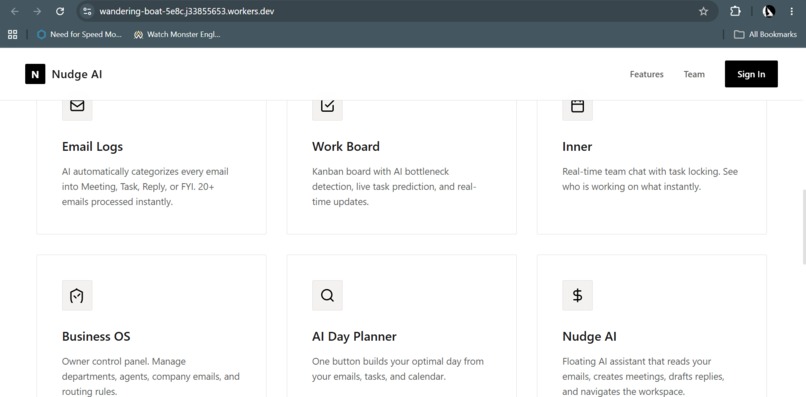
Task: Click the text 'Kanban board with AI bottleneck'
Action: [380, 171]
